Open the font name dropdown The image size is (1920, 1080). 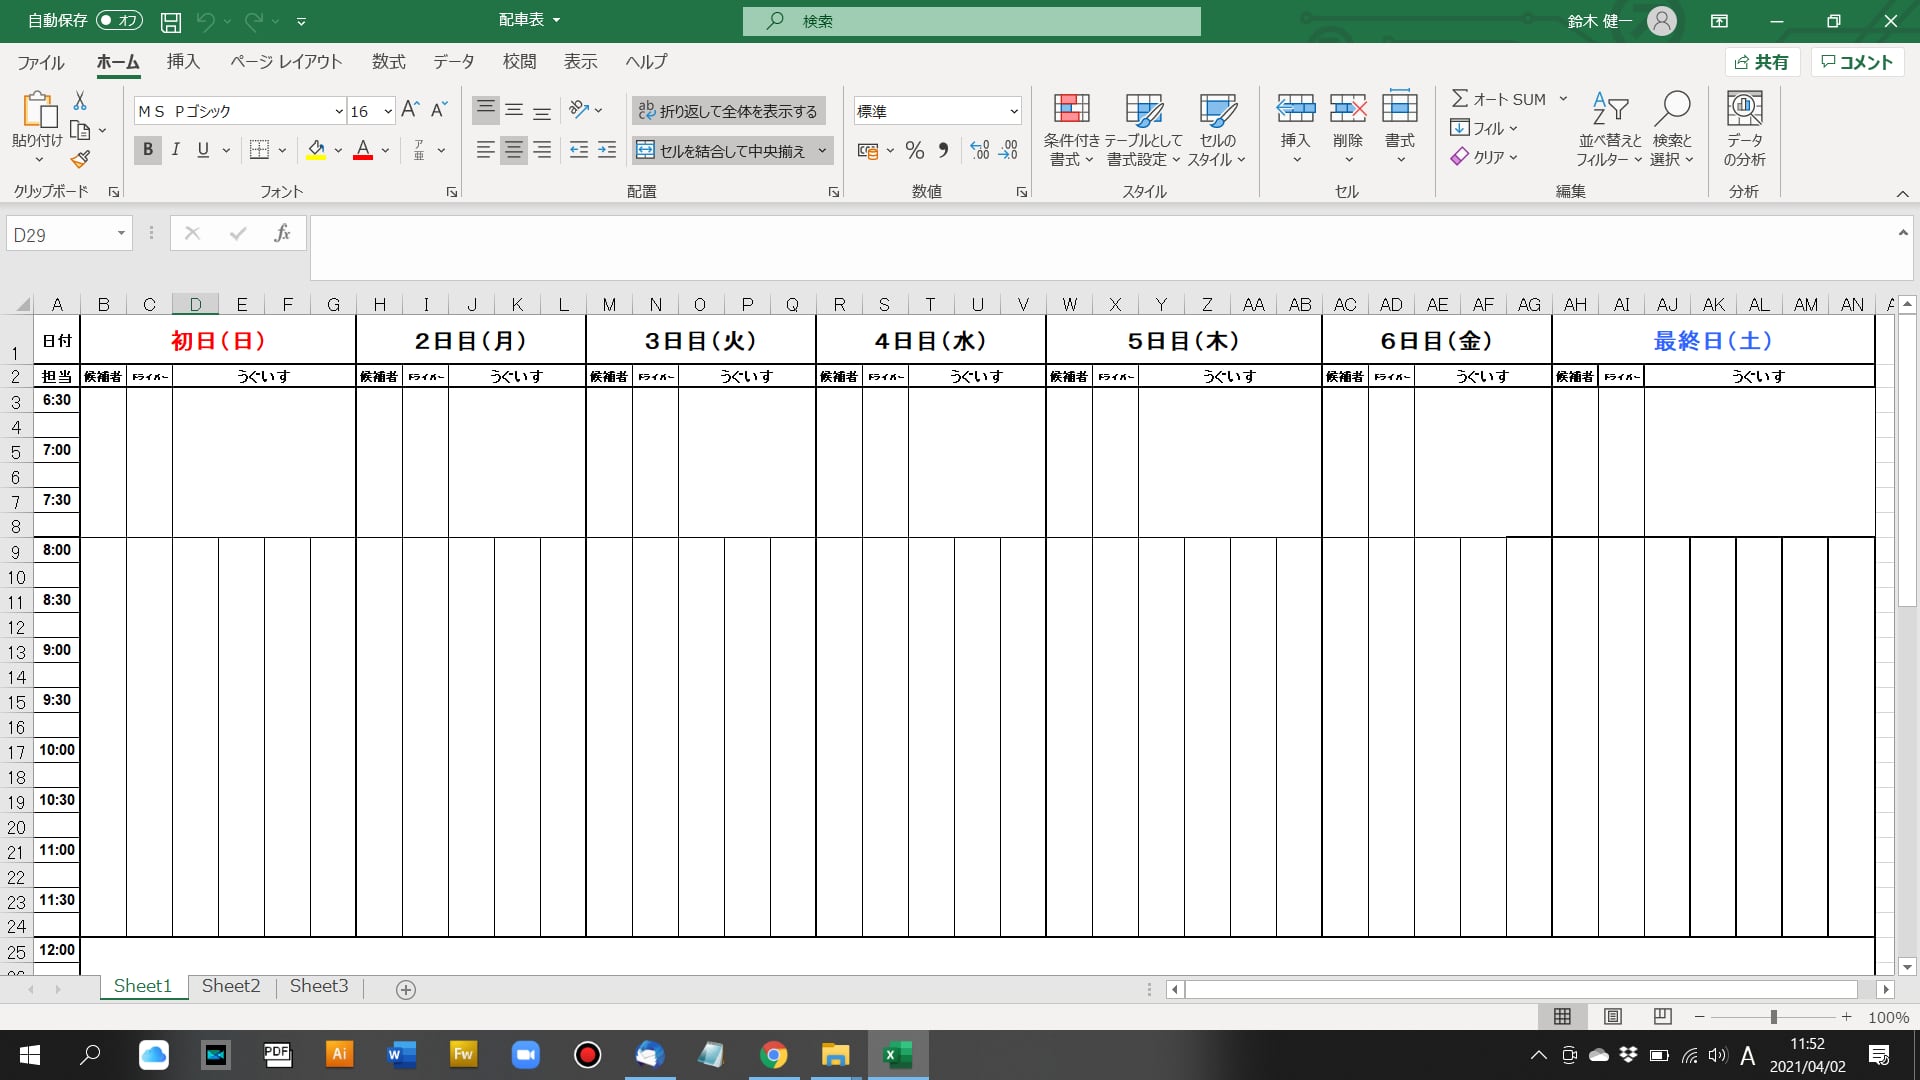pyautogui.click(x=340, y=111)
